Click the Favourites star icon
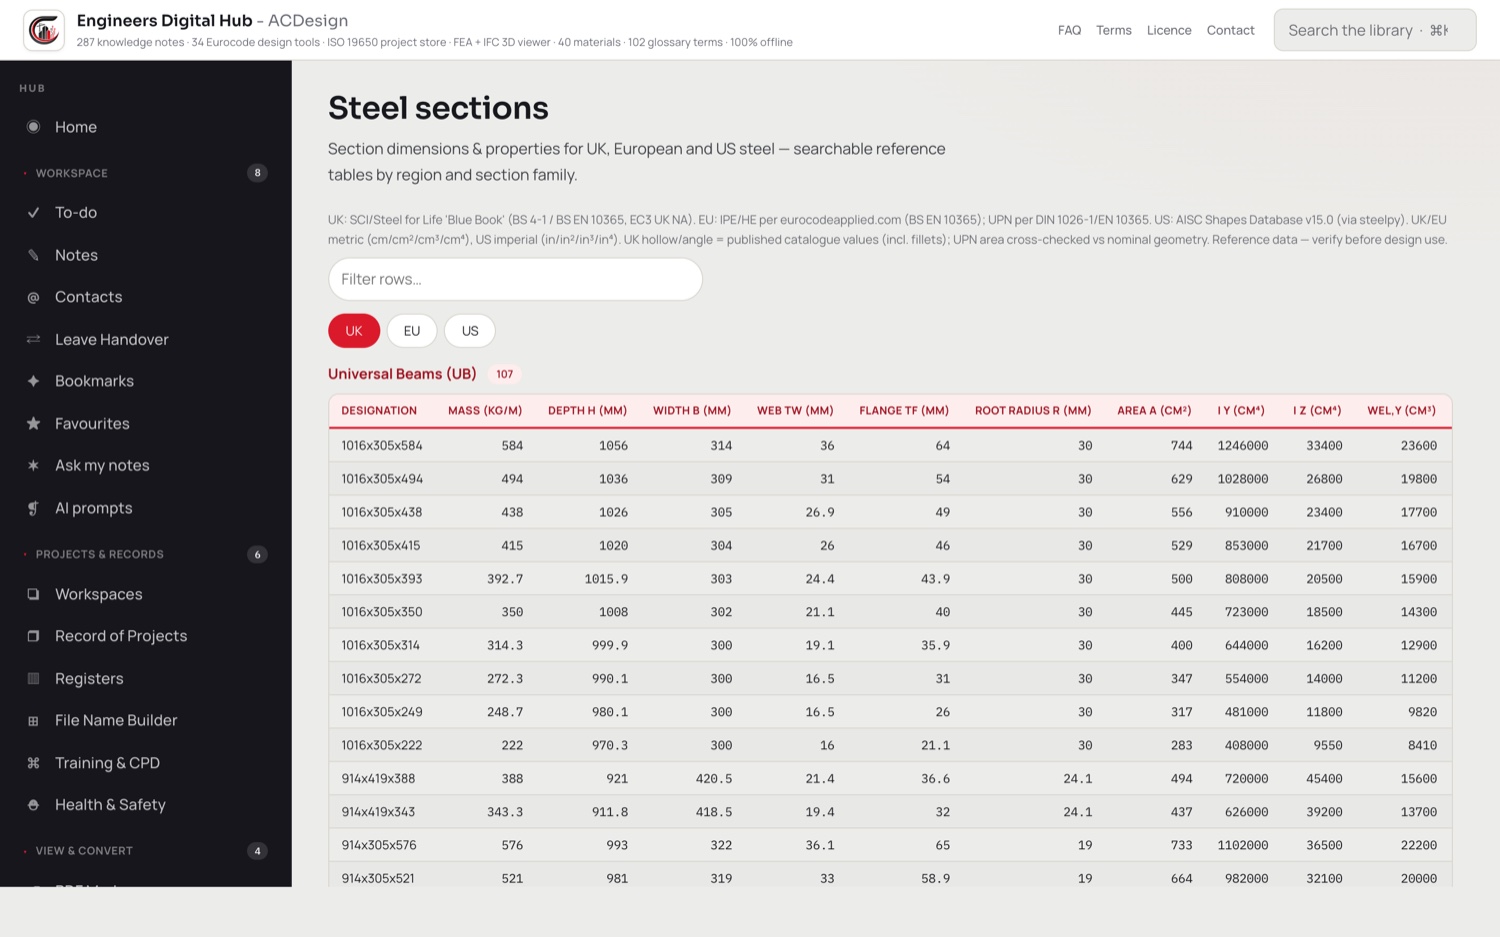Viewport: 1500px width, 937px height. [x=33, y=424]
